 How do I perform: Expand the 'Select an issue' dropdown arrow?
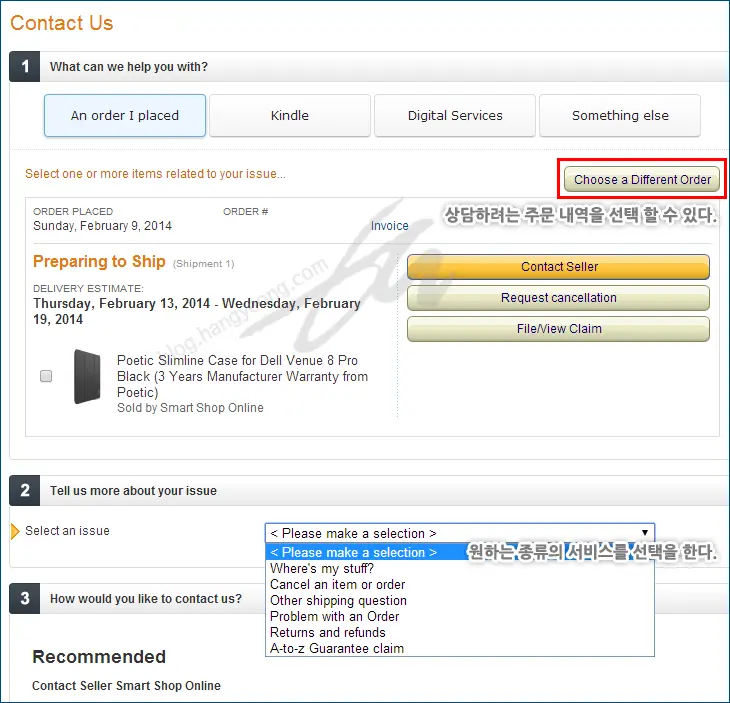(646, 533)
